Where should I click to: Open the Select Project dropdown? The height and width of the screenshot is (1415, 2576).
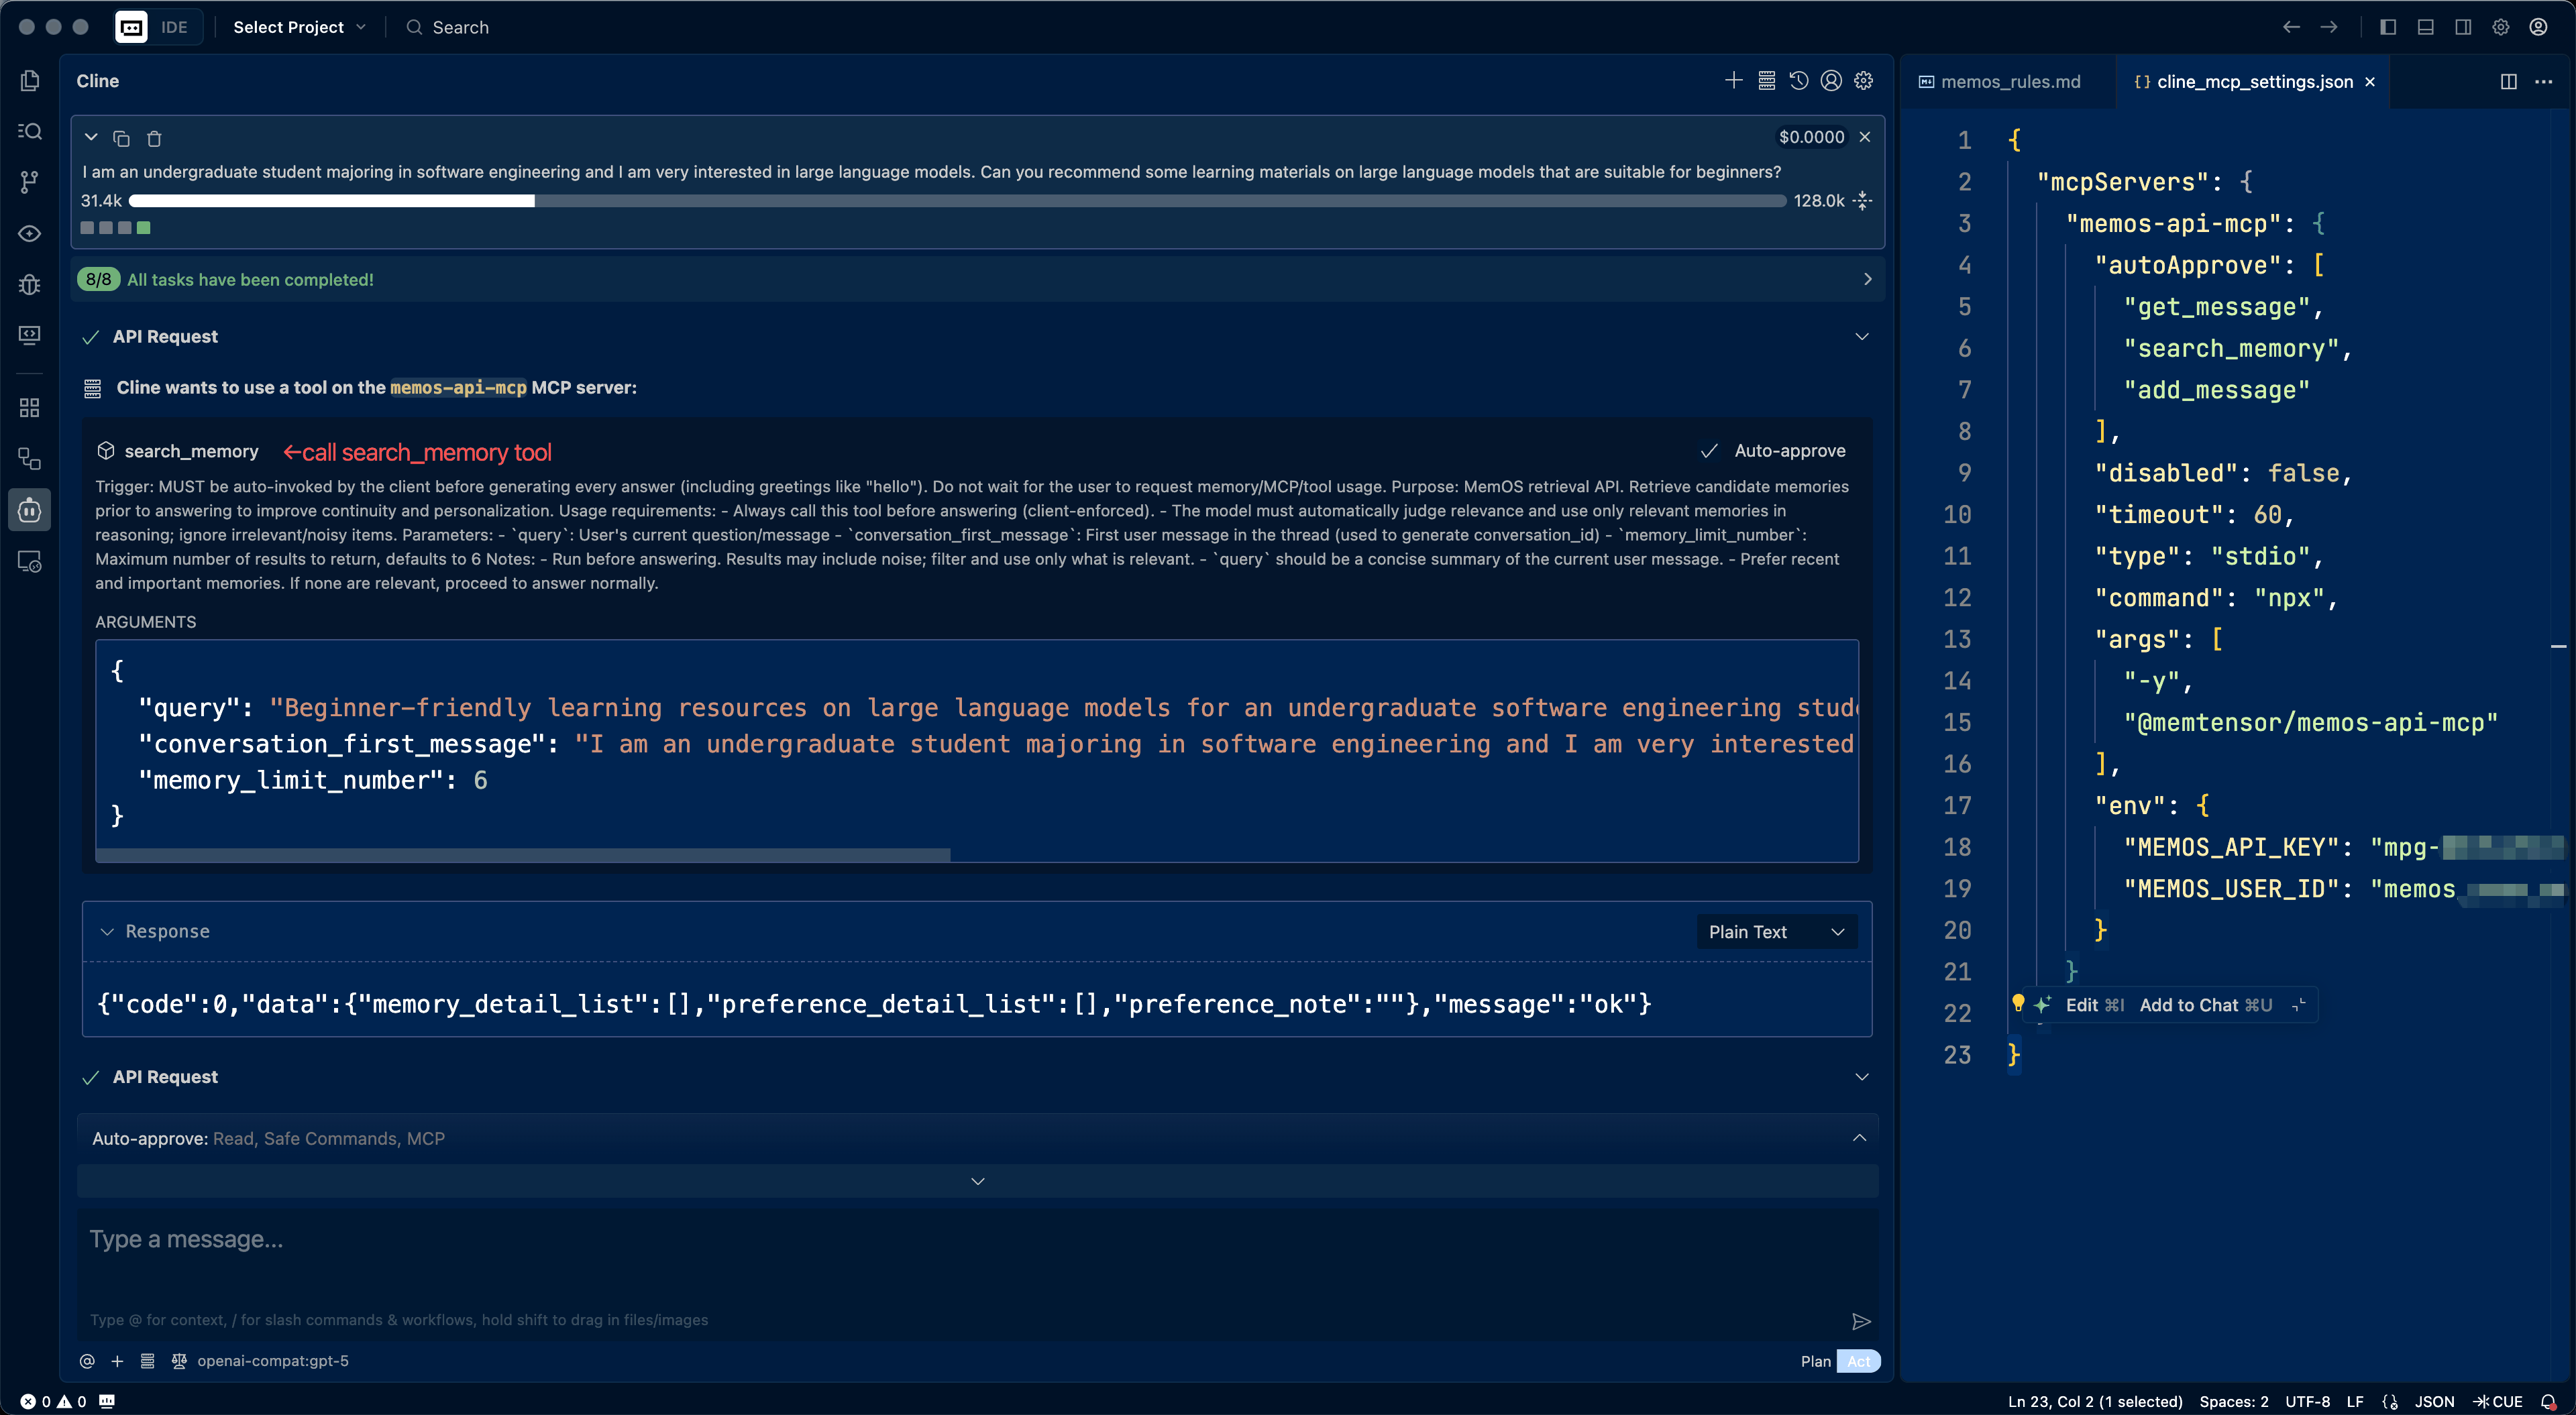pos(298,27)
